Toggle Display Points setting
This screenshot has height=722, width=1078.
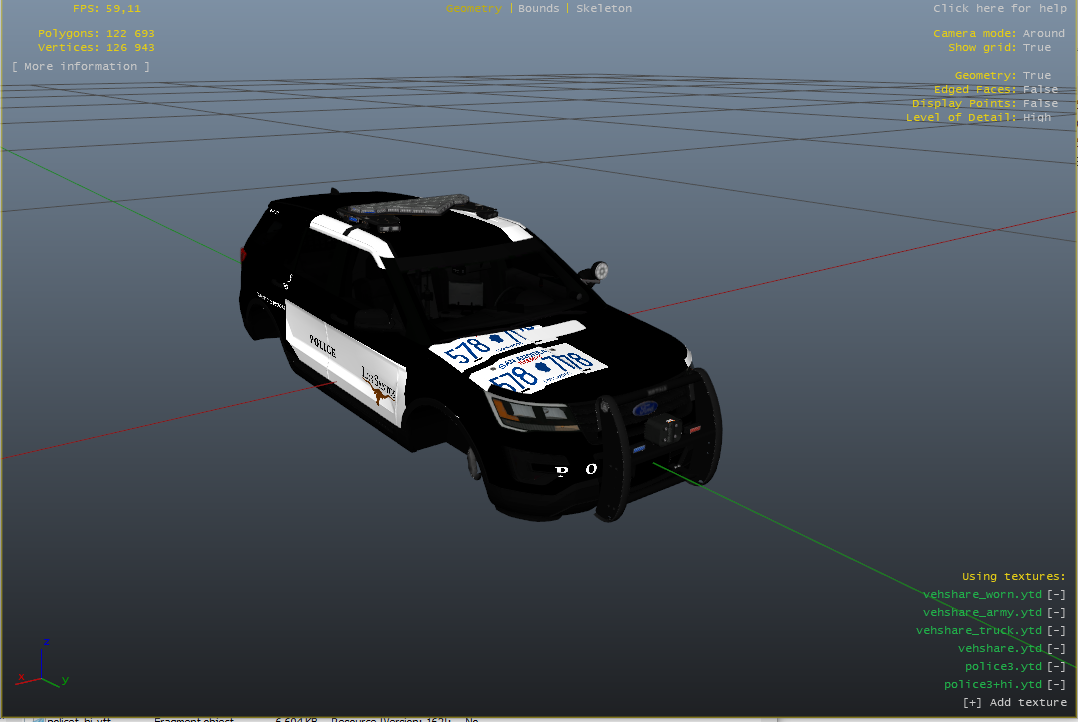1040,103
